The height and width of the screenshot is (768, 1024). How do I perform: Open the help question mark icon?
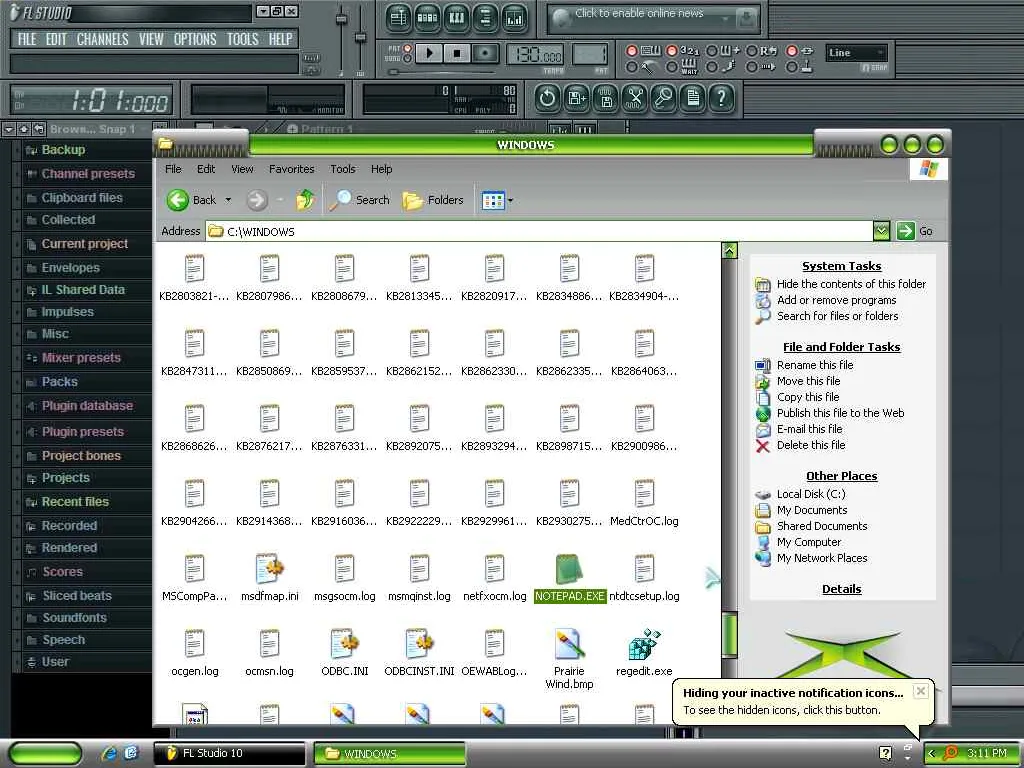pos(720,98)
